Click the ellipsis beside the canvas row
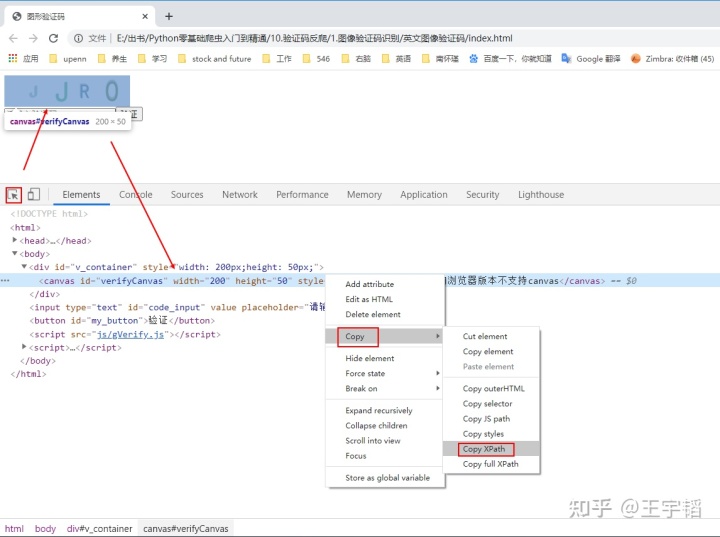The height and width of the screenshot is (537, 720). [x=5, y=281]
